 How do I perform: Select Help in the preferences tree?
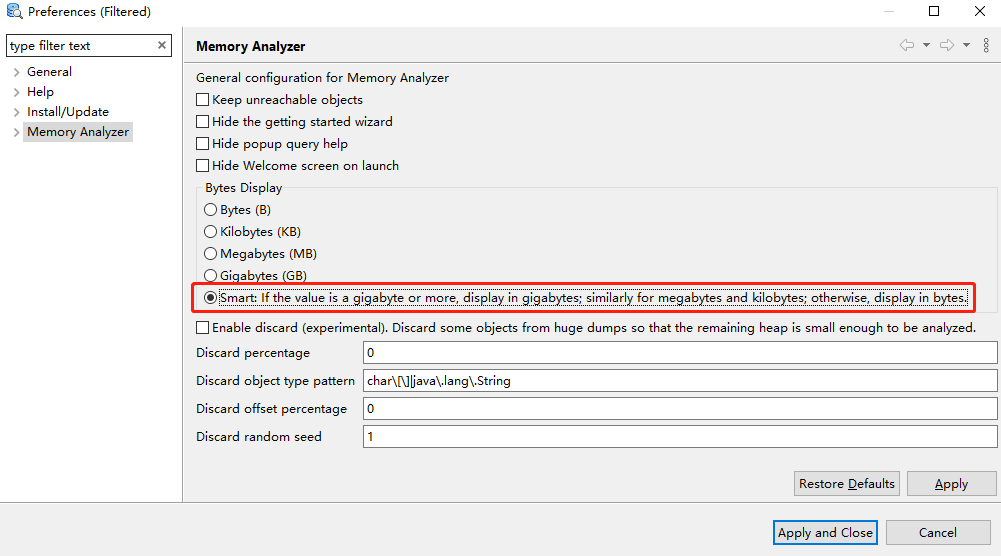(x=40, y=92)
